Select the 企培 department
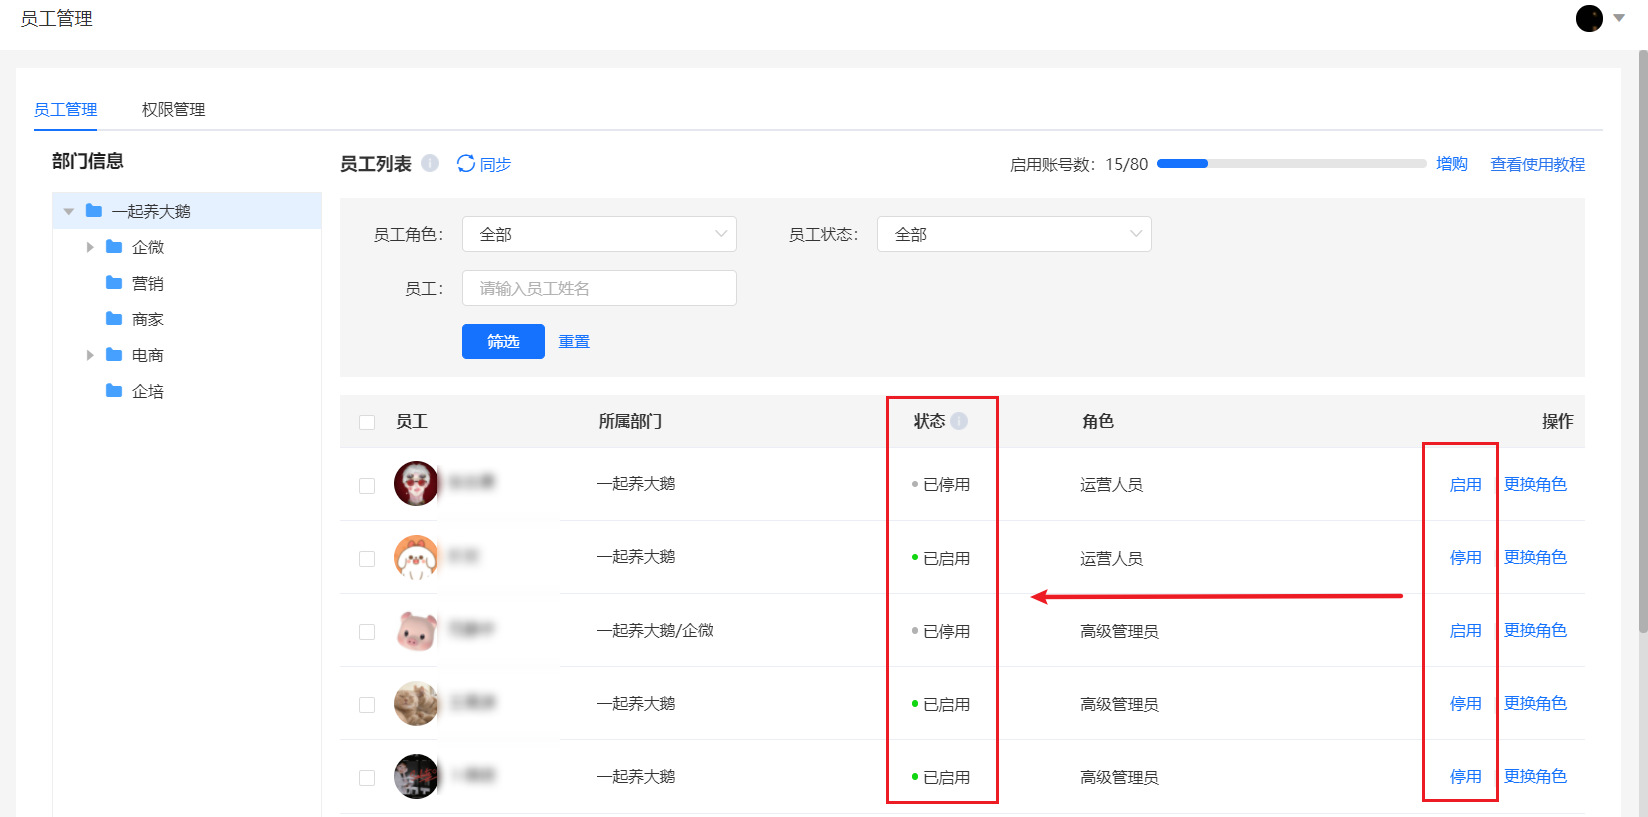Viewport: 1648px width, 817px height. [x=148, y=391]
